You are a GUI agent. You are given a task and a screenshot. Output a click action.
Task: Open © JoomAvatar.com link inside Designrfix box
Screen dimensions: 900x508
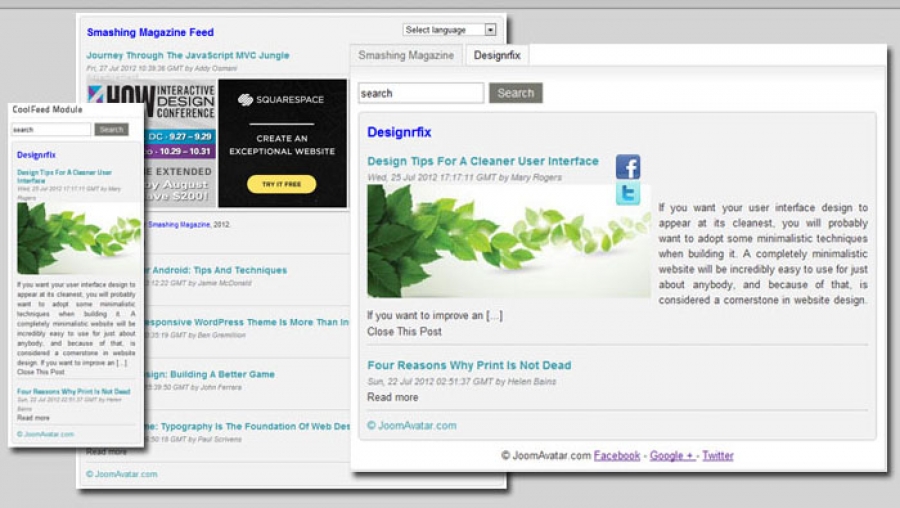click(x=412, y=425)
